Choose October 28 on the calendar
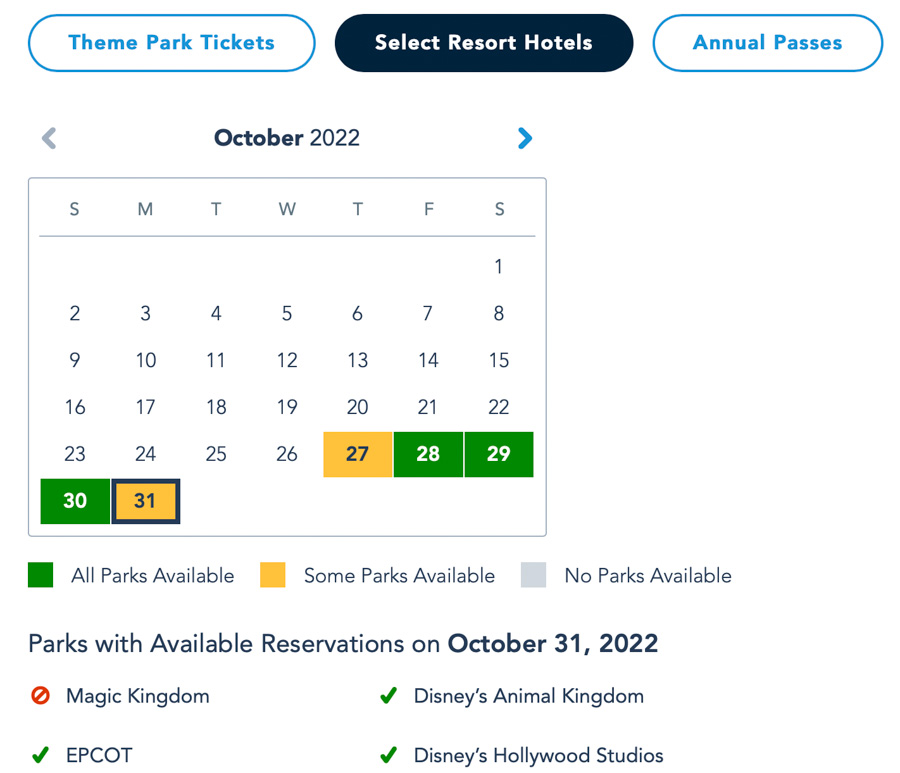900x773 pixels. click(x=428, y=454)
